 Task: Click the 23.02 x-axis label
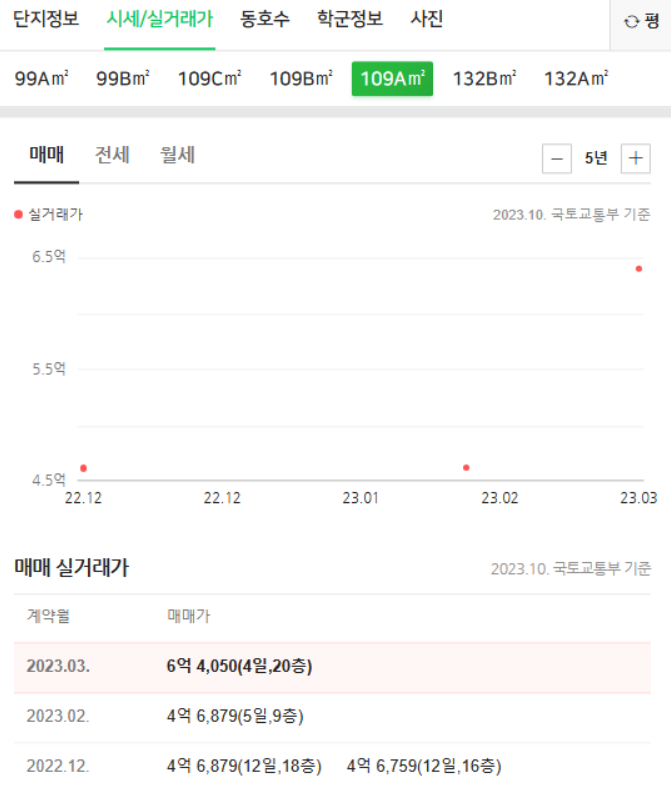click(x=500, y=498)
